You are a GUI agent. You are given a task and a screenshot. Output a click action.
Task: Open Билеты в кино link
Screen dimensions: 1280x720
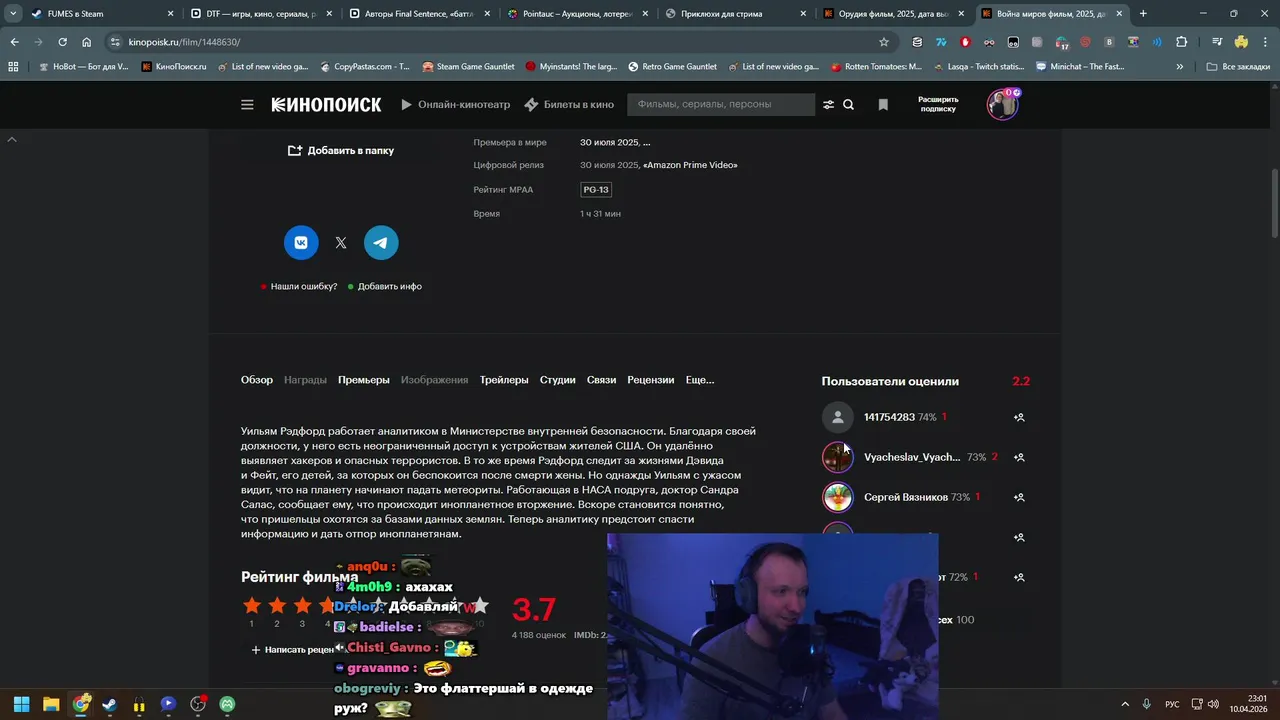point(569,104)
